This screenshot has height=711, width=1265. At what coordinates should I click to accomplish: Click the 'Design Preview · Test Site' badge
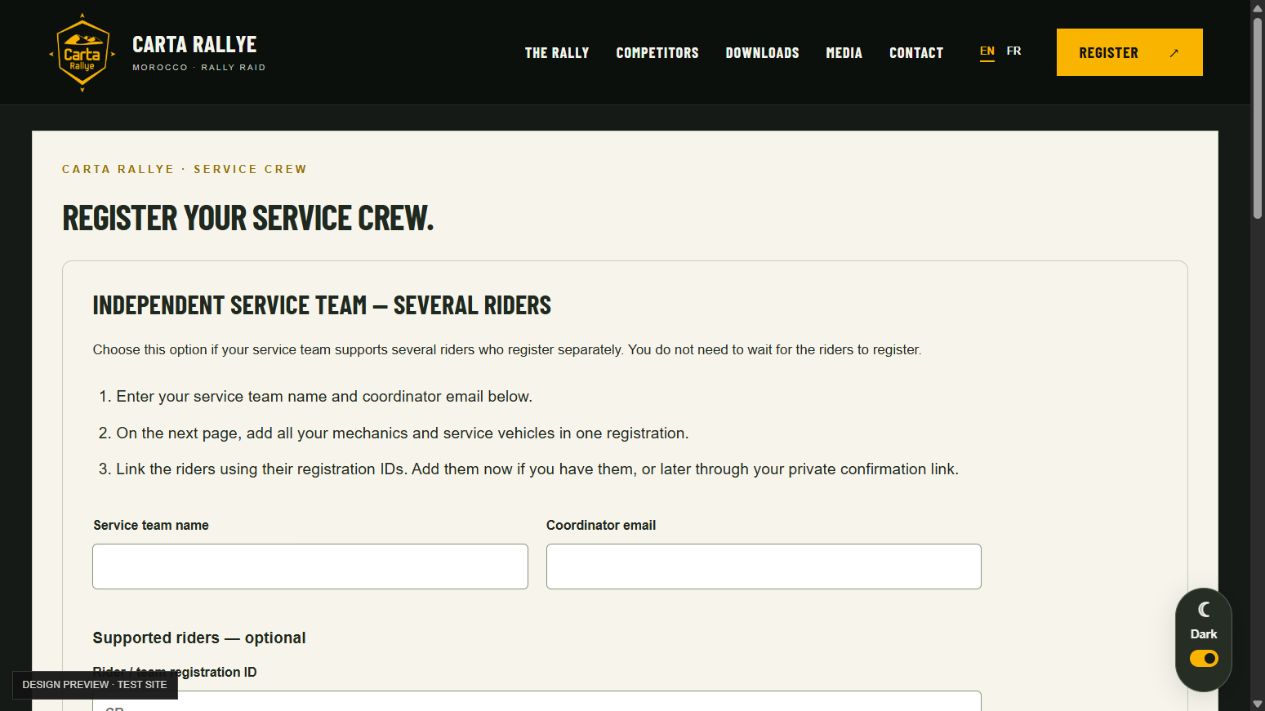(95, 685)
